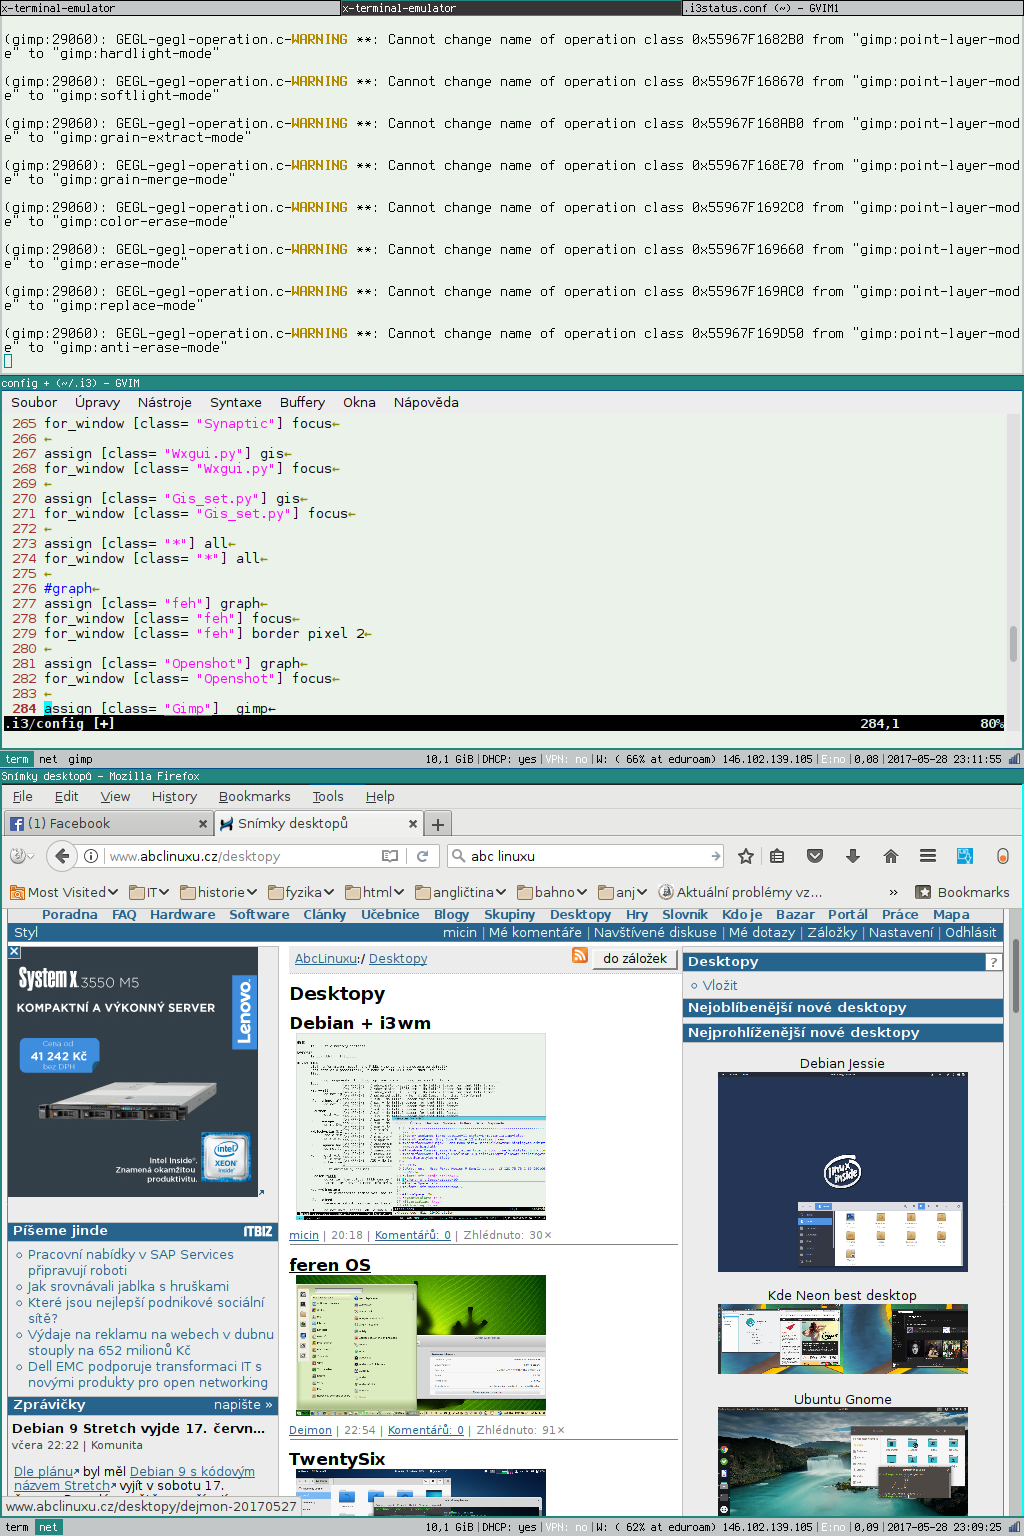
Task: Open the Syntaxe menu in GVIM
Action: (x=235, y=402)
